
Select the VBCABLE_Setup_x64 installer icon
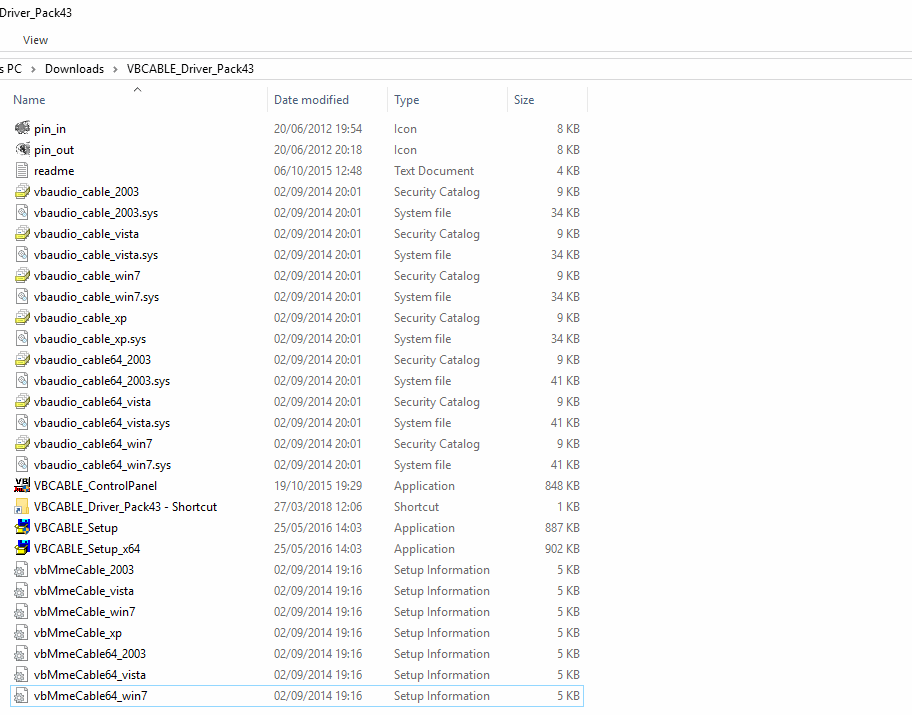tap(23, 549)
